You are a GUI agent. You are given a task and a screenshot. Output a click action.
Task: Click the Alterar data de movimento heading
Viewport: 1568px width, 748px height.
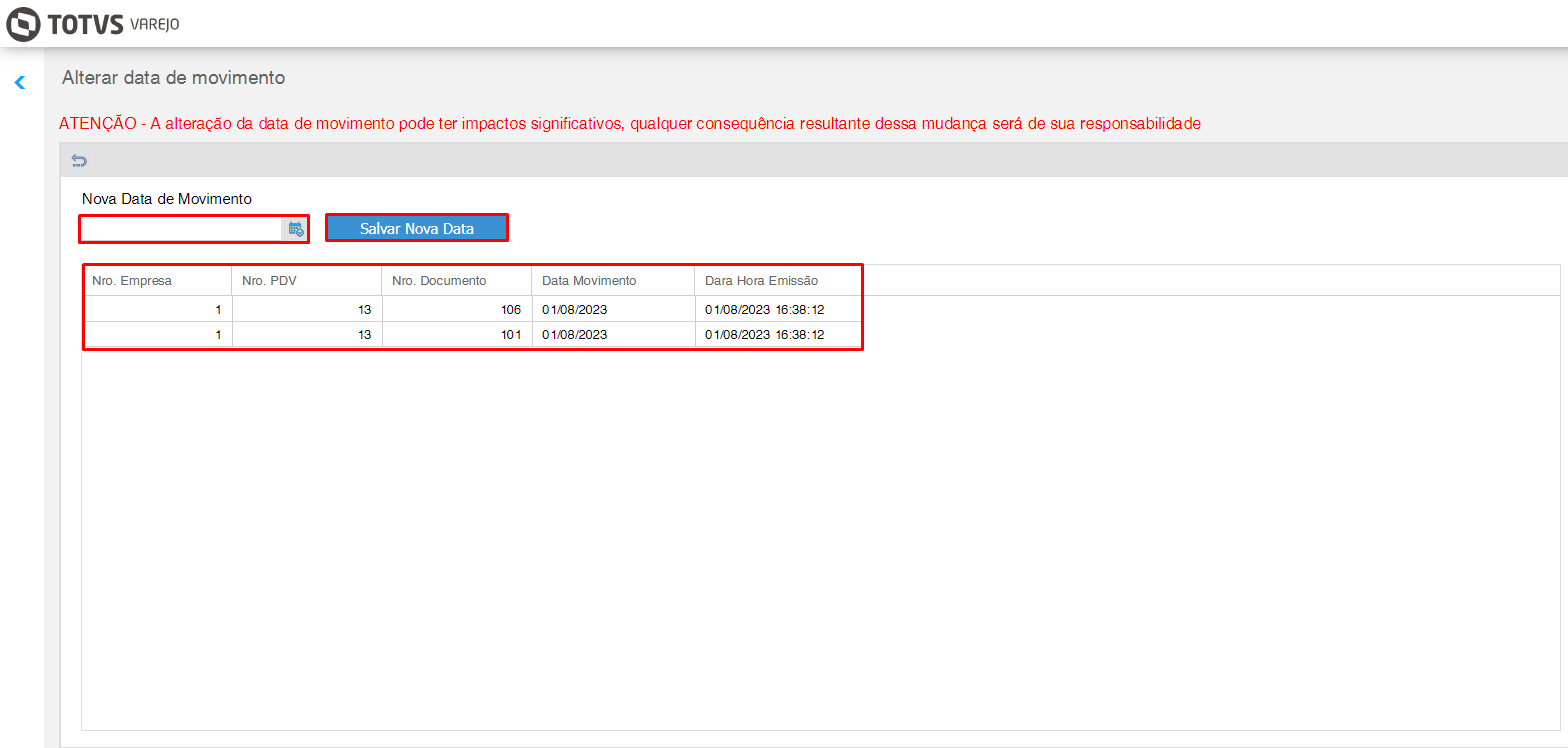click(174, 77)
